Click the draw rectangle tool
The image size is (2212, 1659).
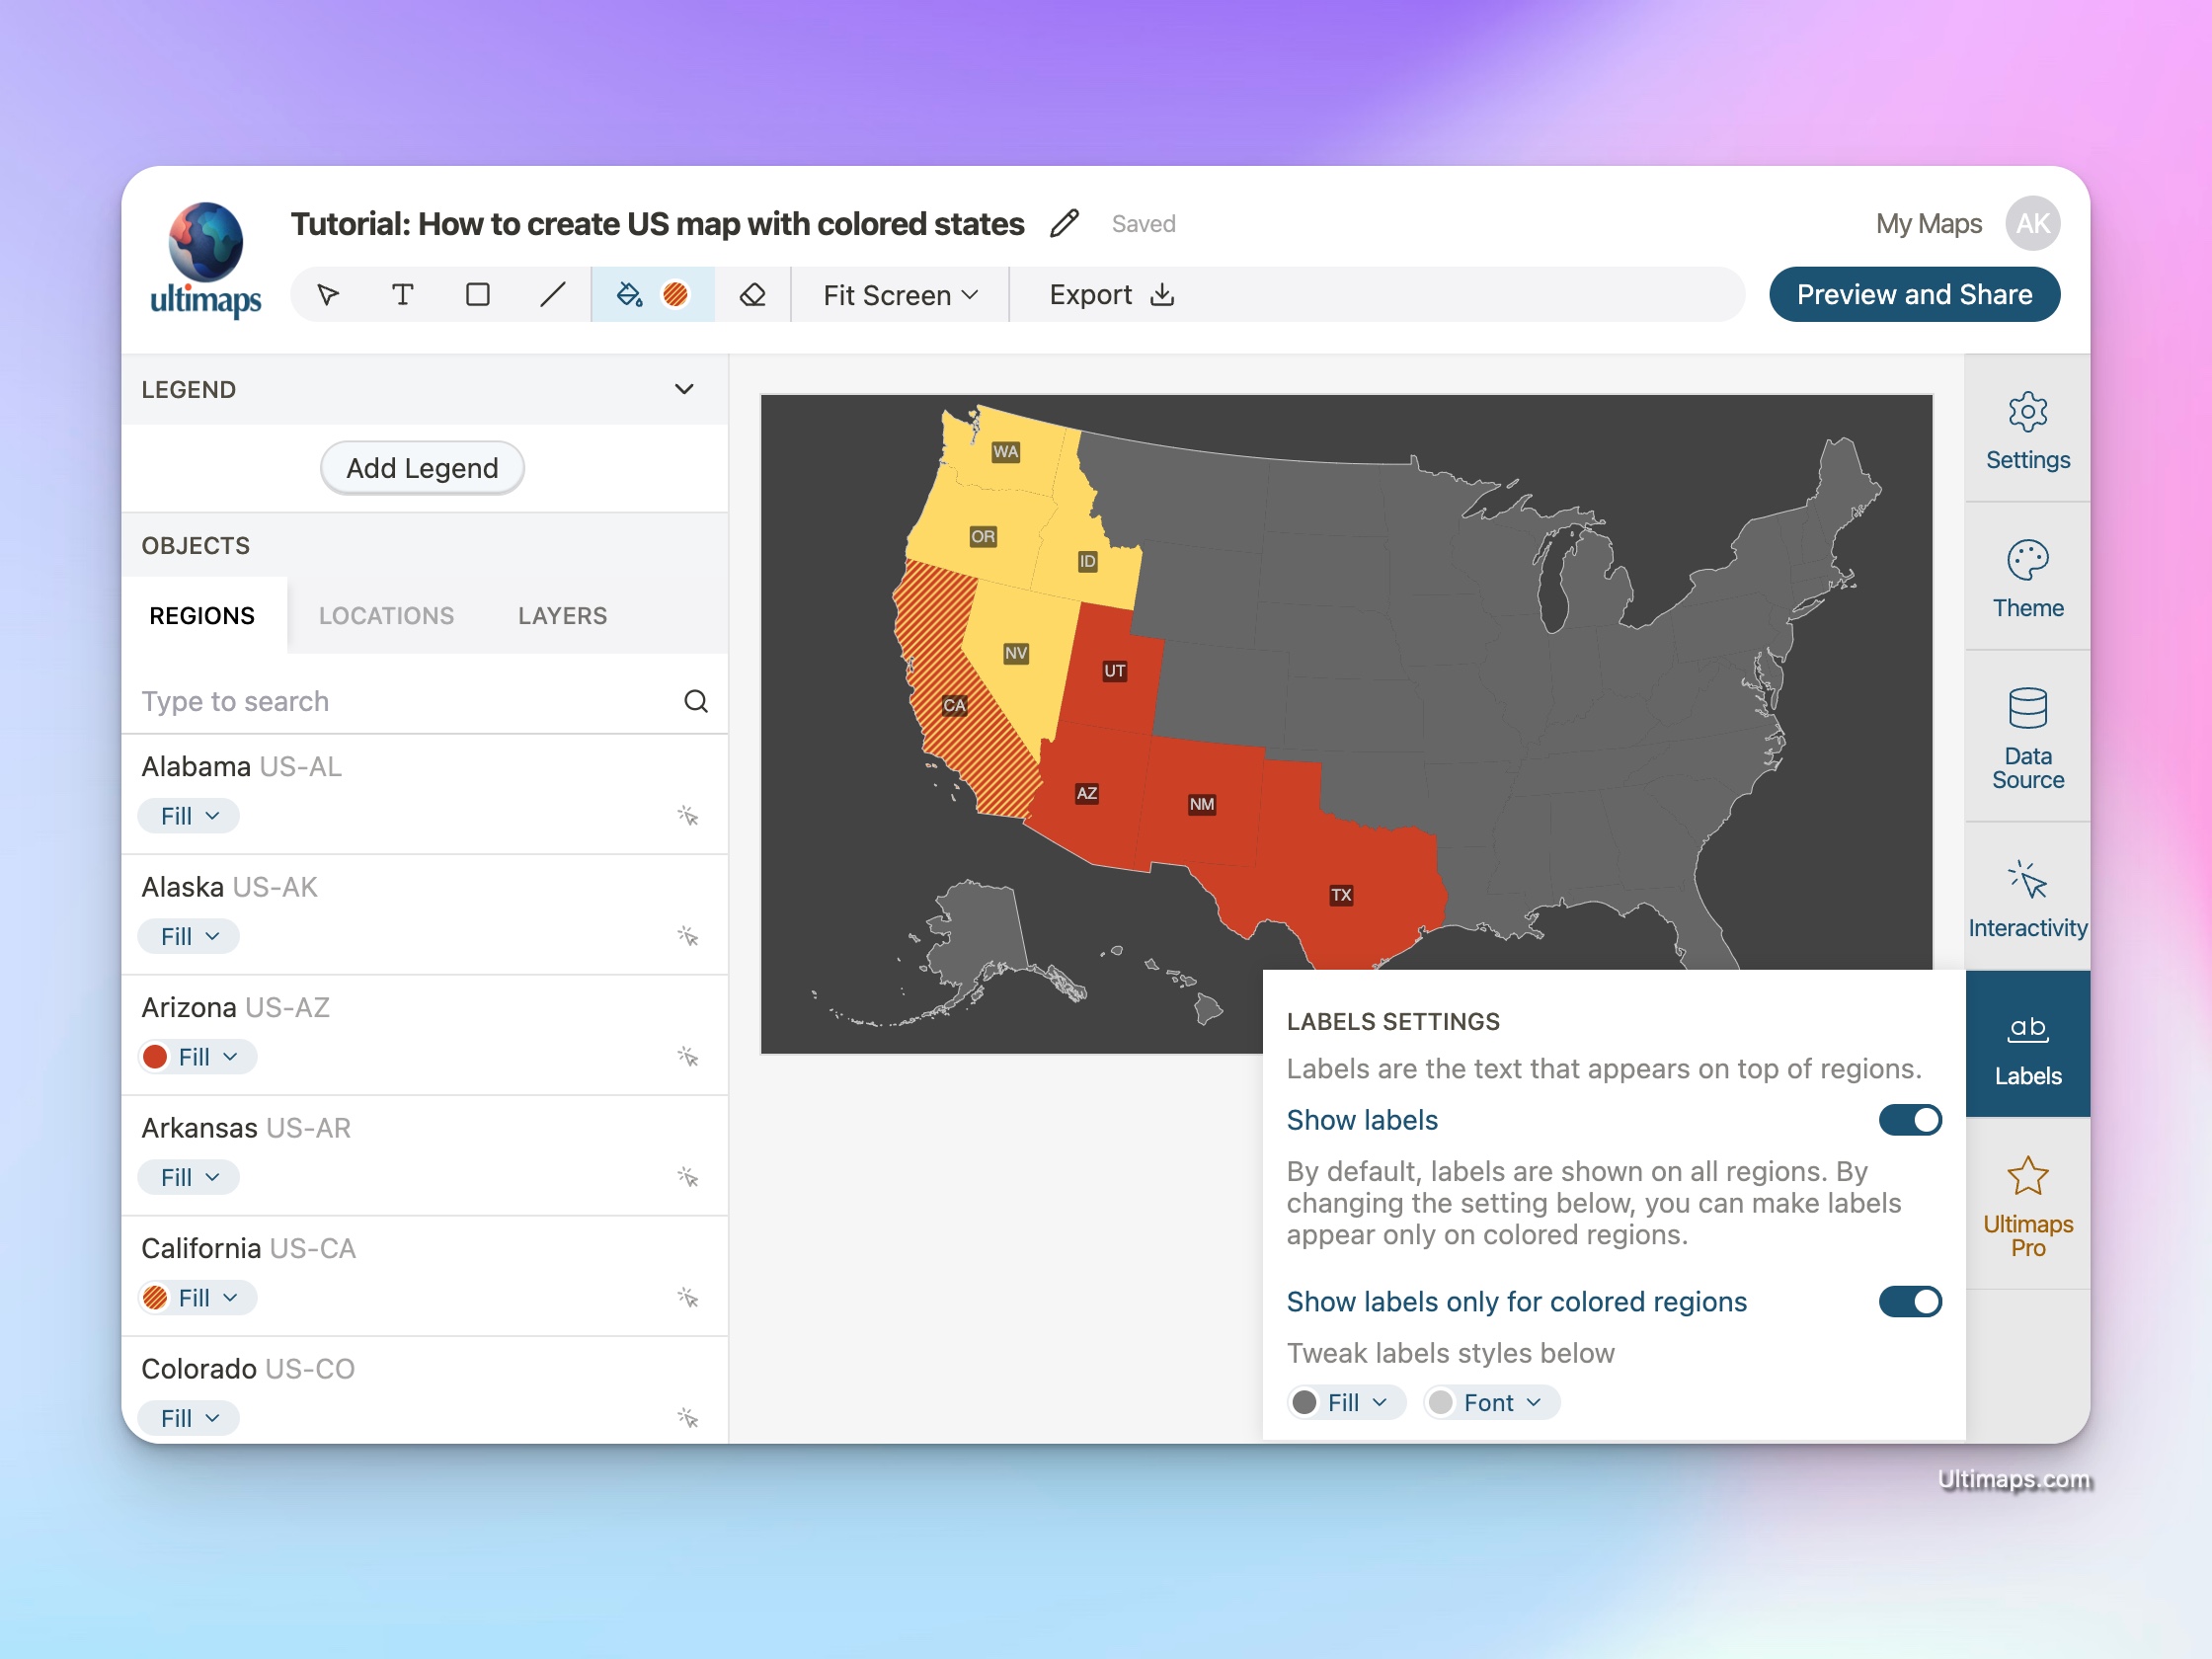click(479, 292)
